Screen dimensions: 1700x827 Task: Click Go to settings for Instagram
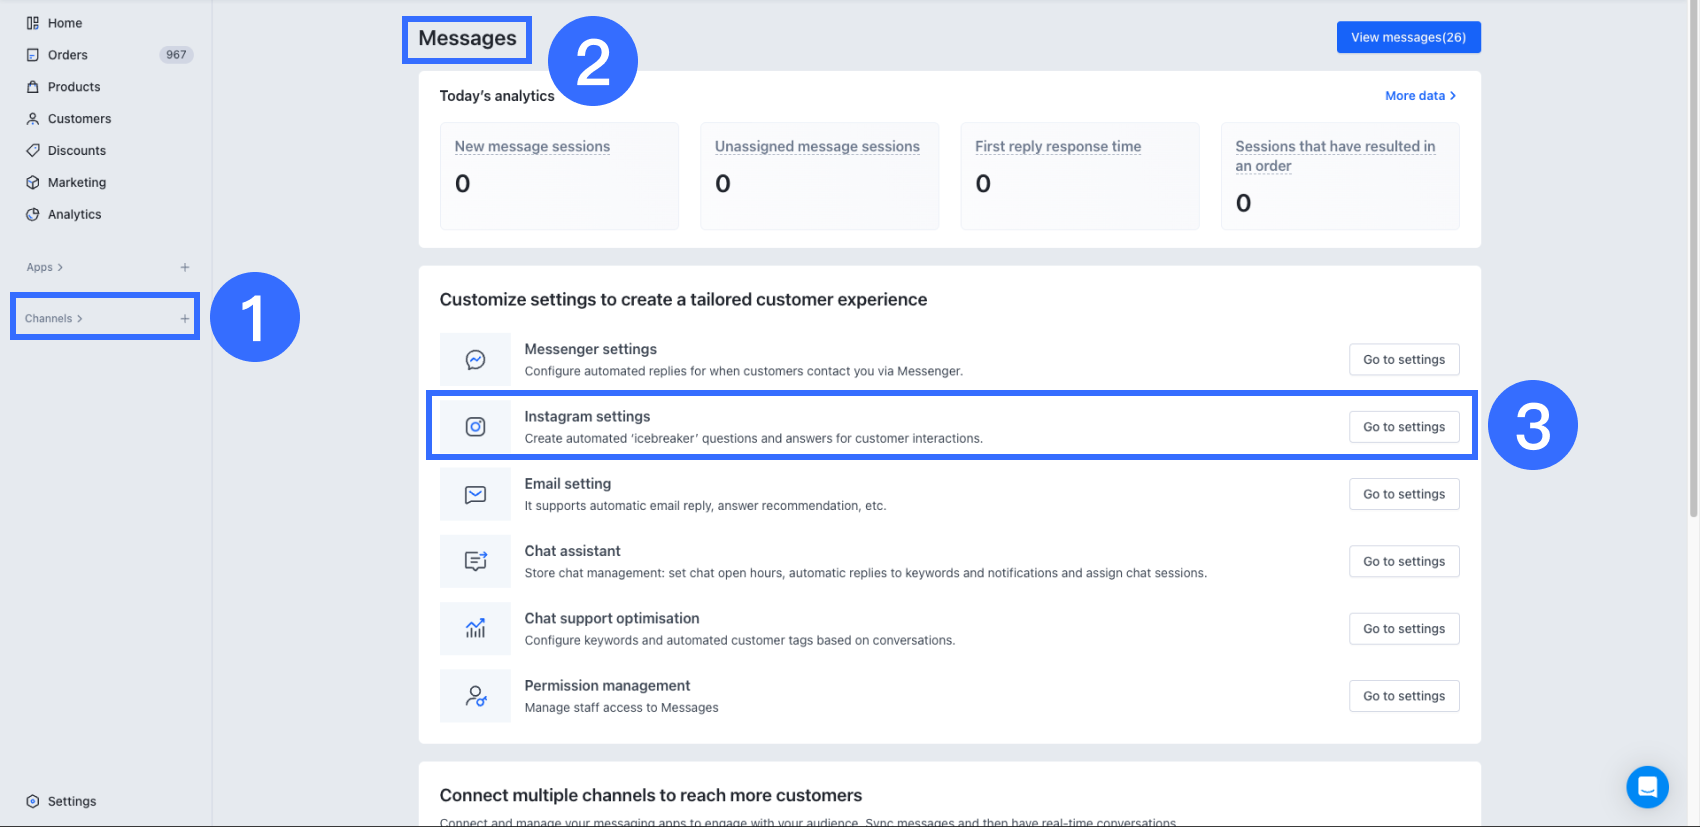point(1404,427)
